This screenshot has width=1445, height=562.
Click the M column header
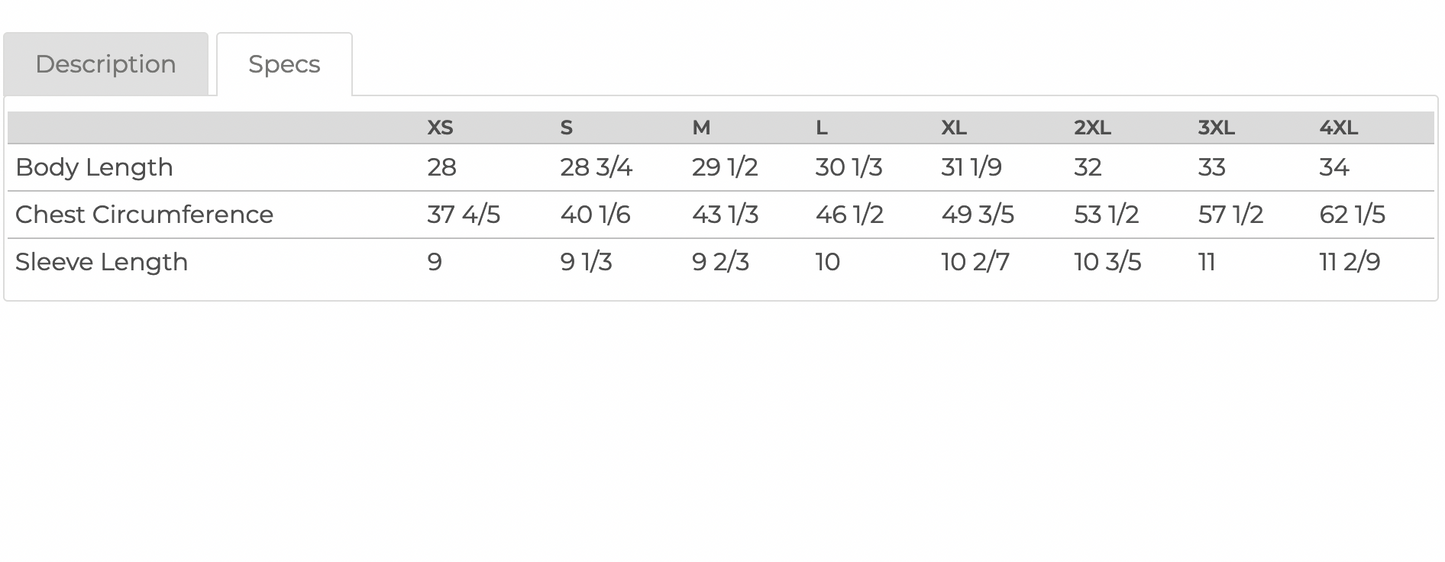[701, 128]
